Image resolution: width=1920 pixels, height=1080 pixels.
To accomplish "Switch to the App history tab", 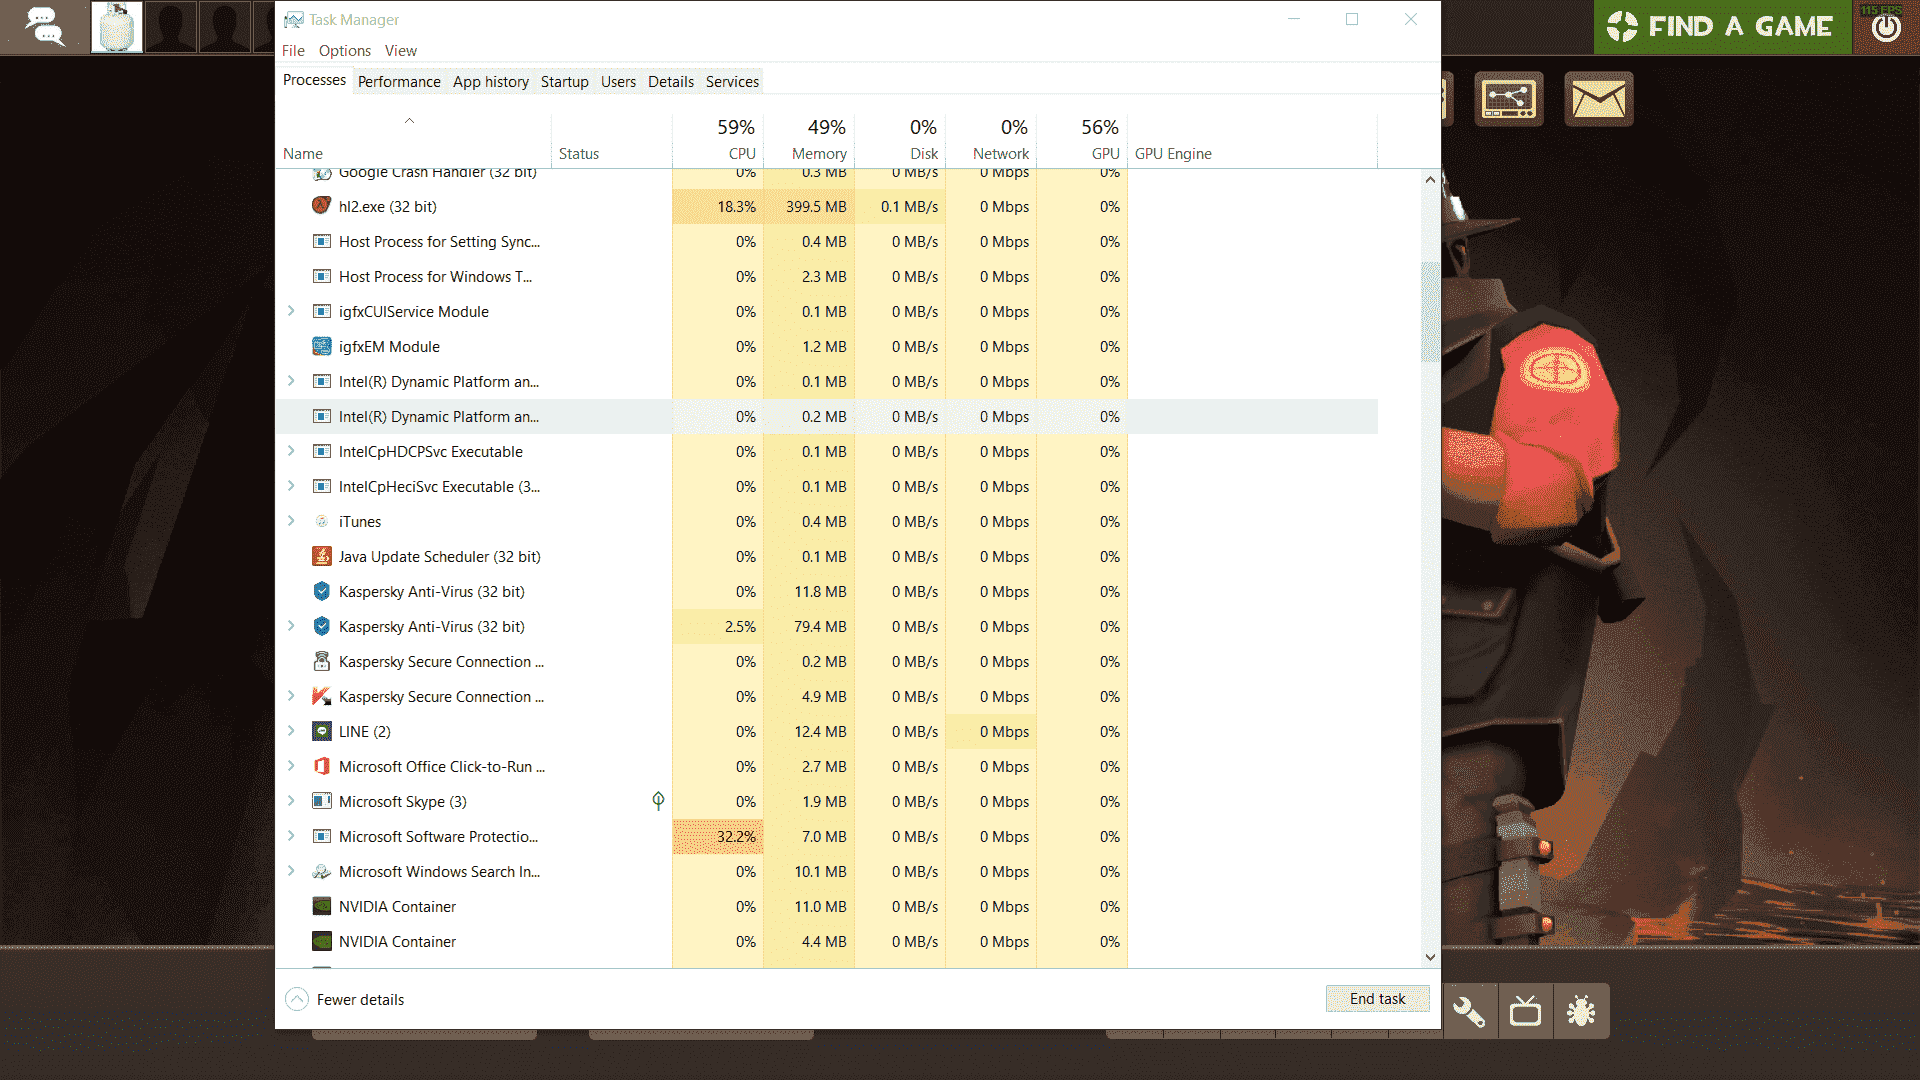I will pos(491,82).
